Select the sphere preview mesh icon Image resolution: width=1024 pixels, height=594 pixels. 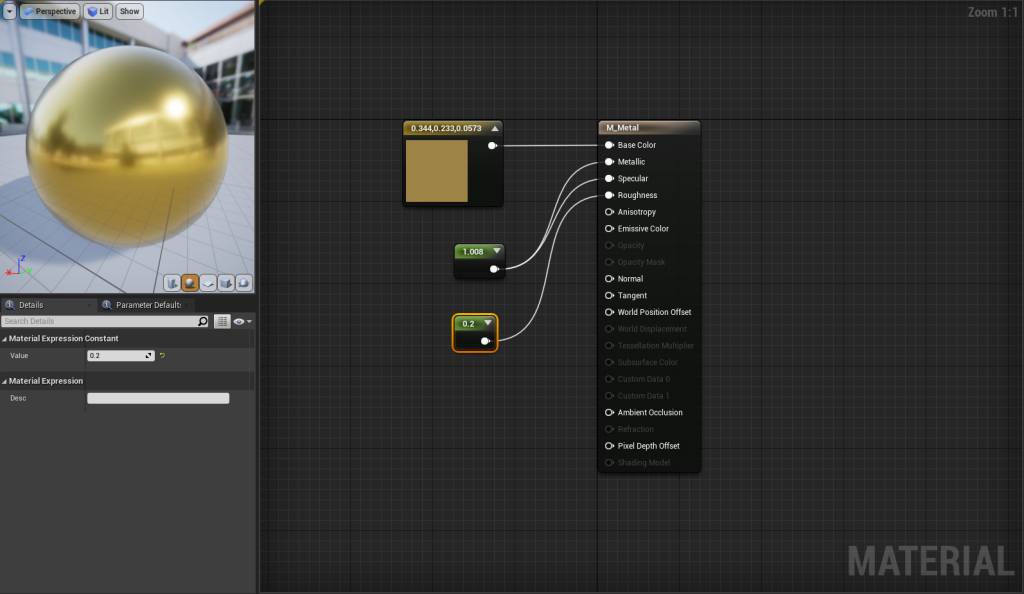[x=190, y=283]
